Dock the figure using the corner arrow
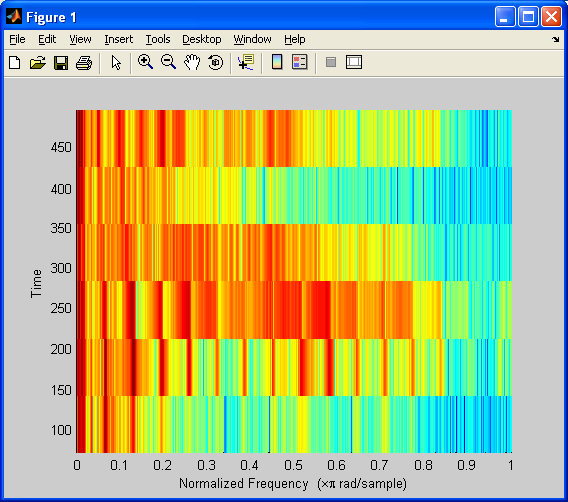 556,39
